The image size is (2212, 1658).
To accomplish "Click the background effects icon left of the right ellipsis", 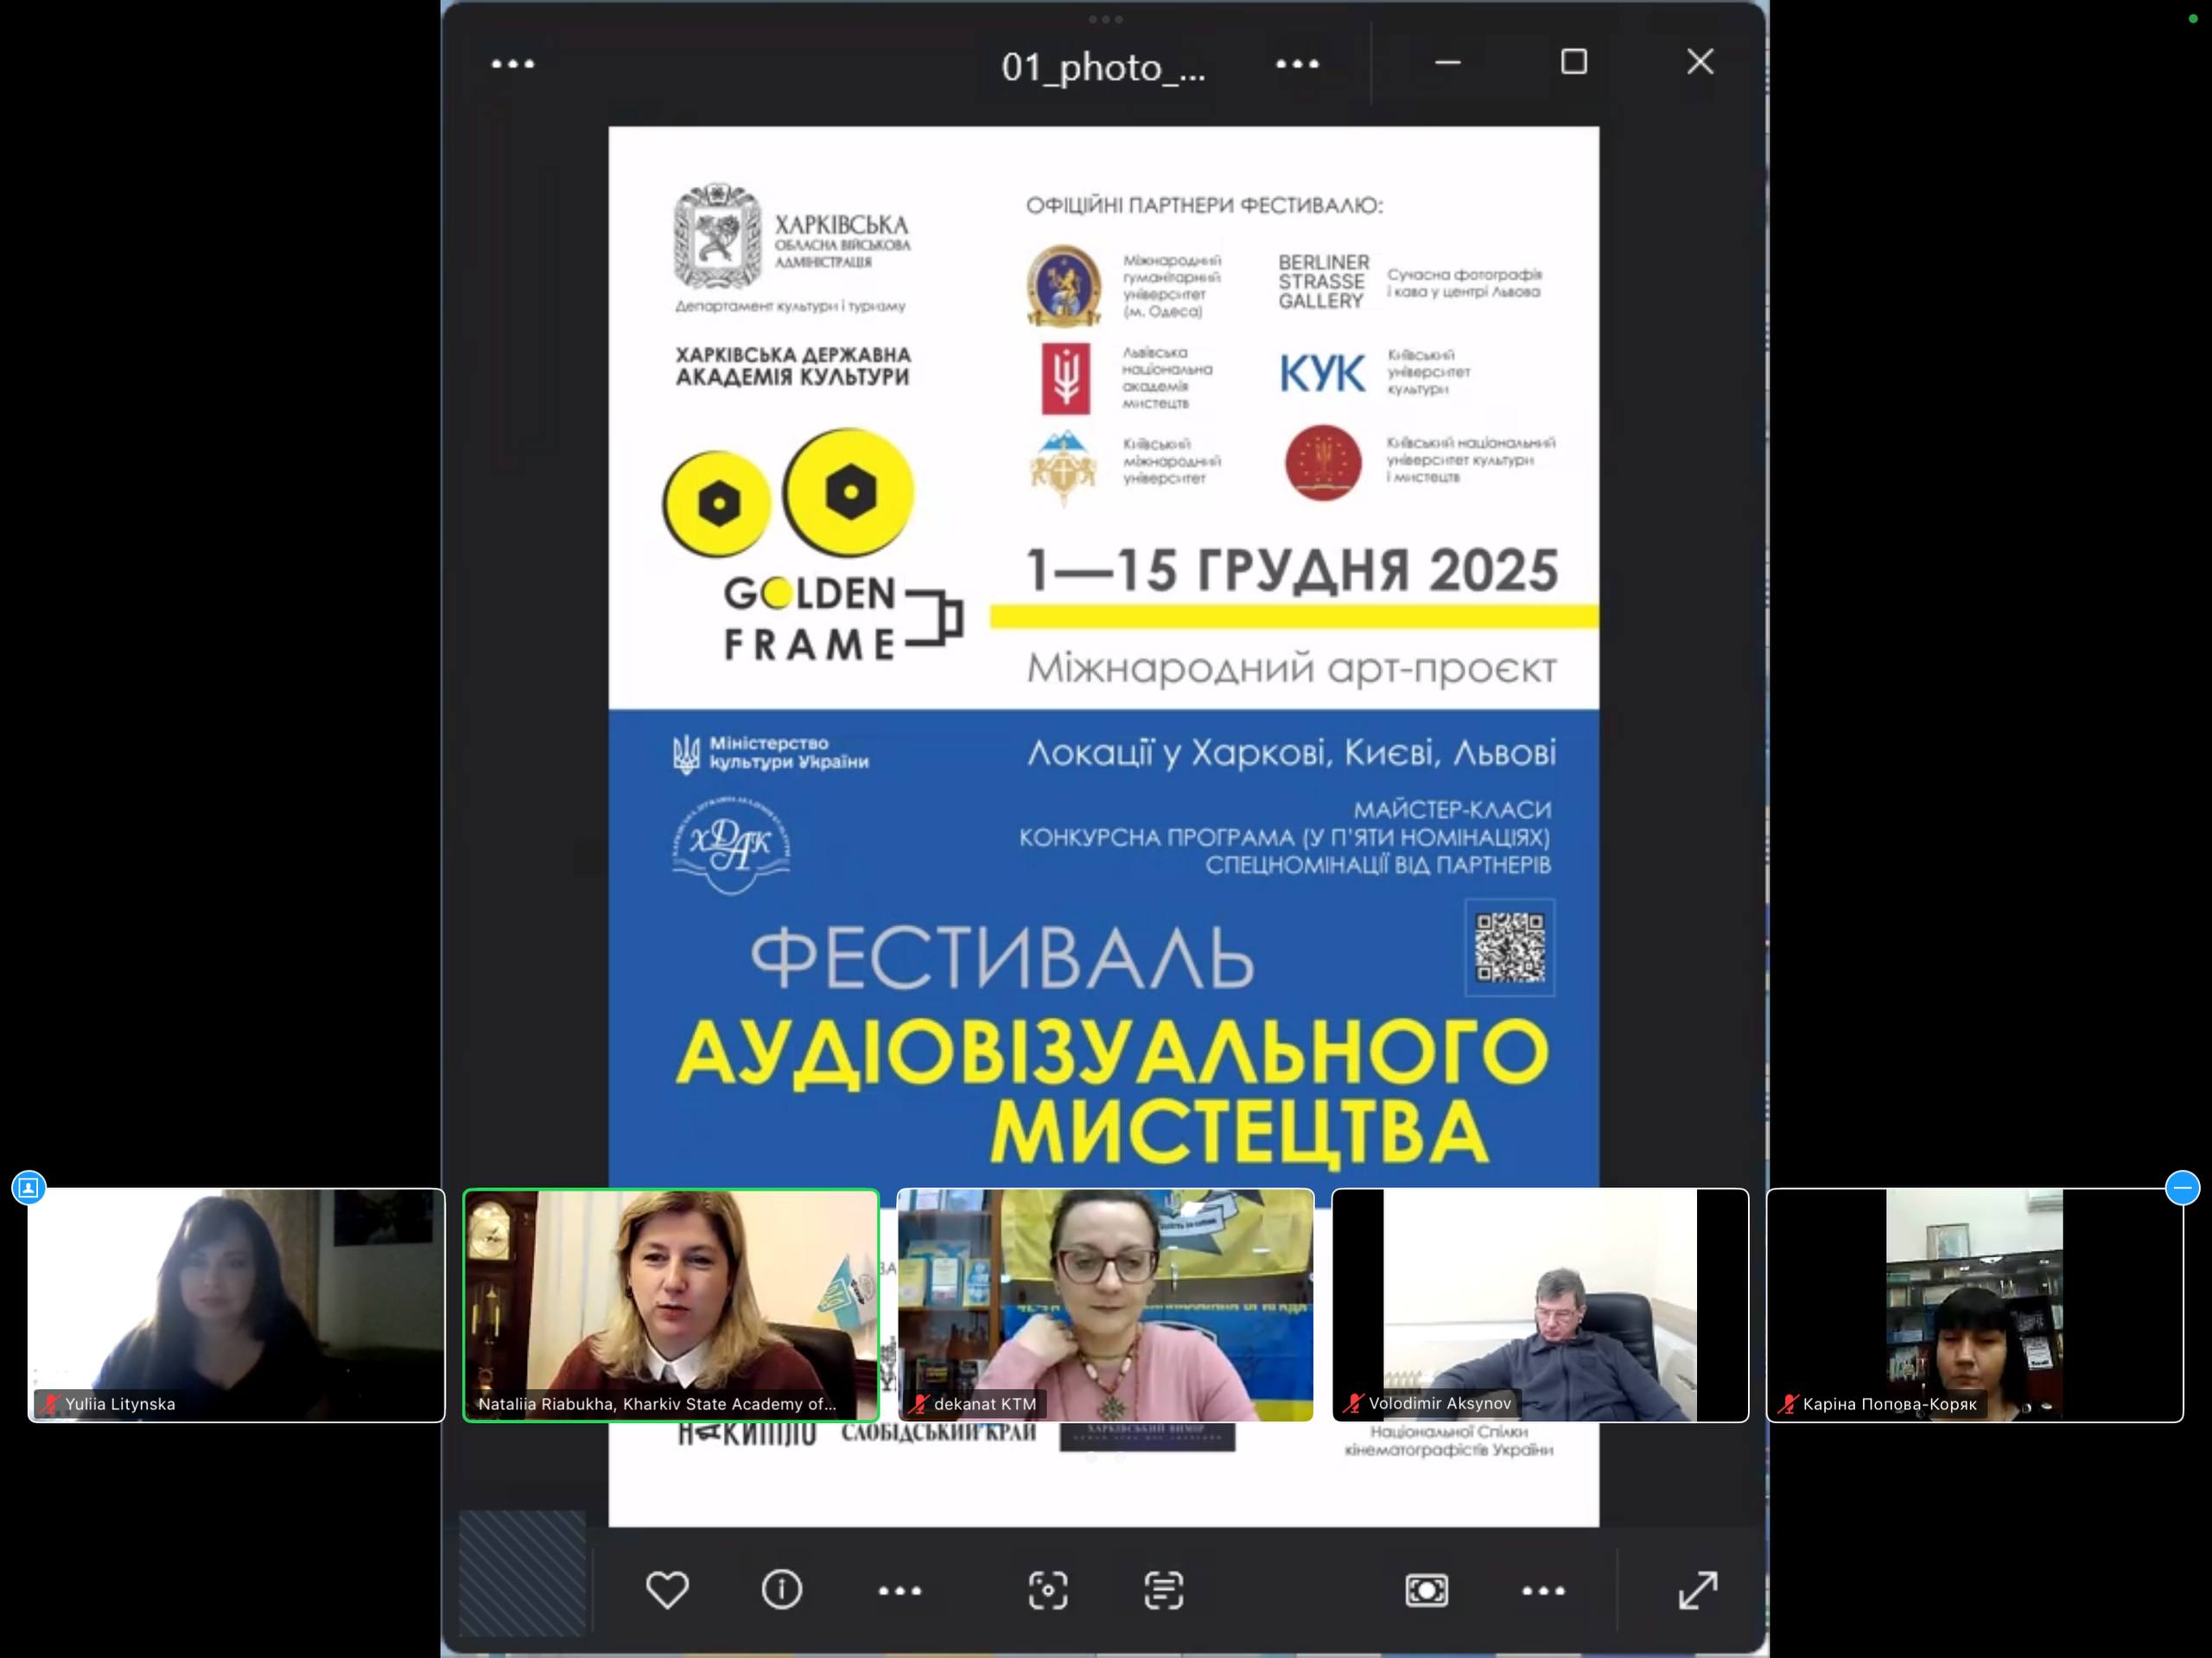I will pos(1426,1590).
